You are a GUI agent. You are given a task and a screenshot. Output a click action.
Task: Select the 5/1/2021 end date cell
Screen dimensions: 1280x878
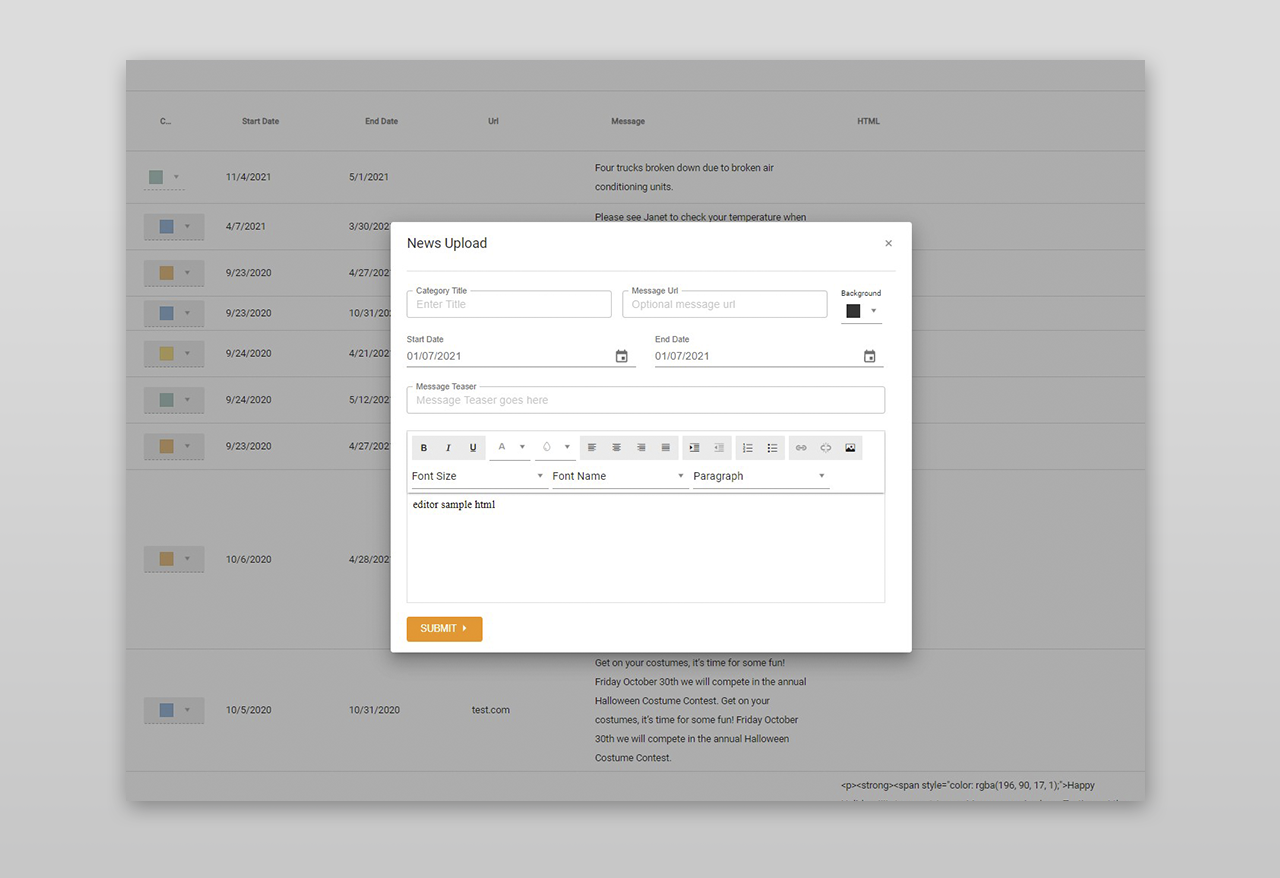pos(369,177)
